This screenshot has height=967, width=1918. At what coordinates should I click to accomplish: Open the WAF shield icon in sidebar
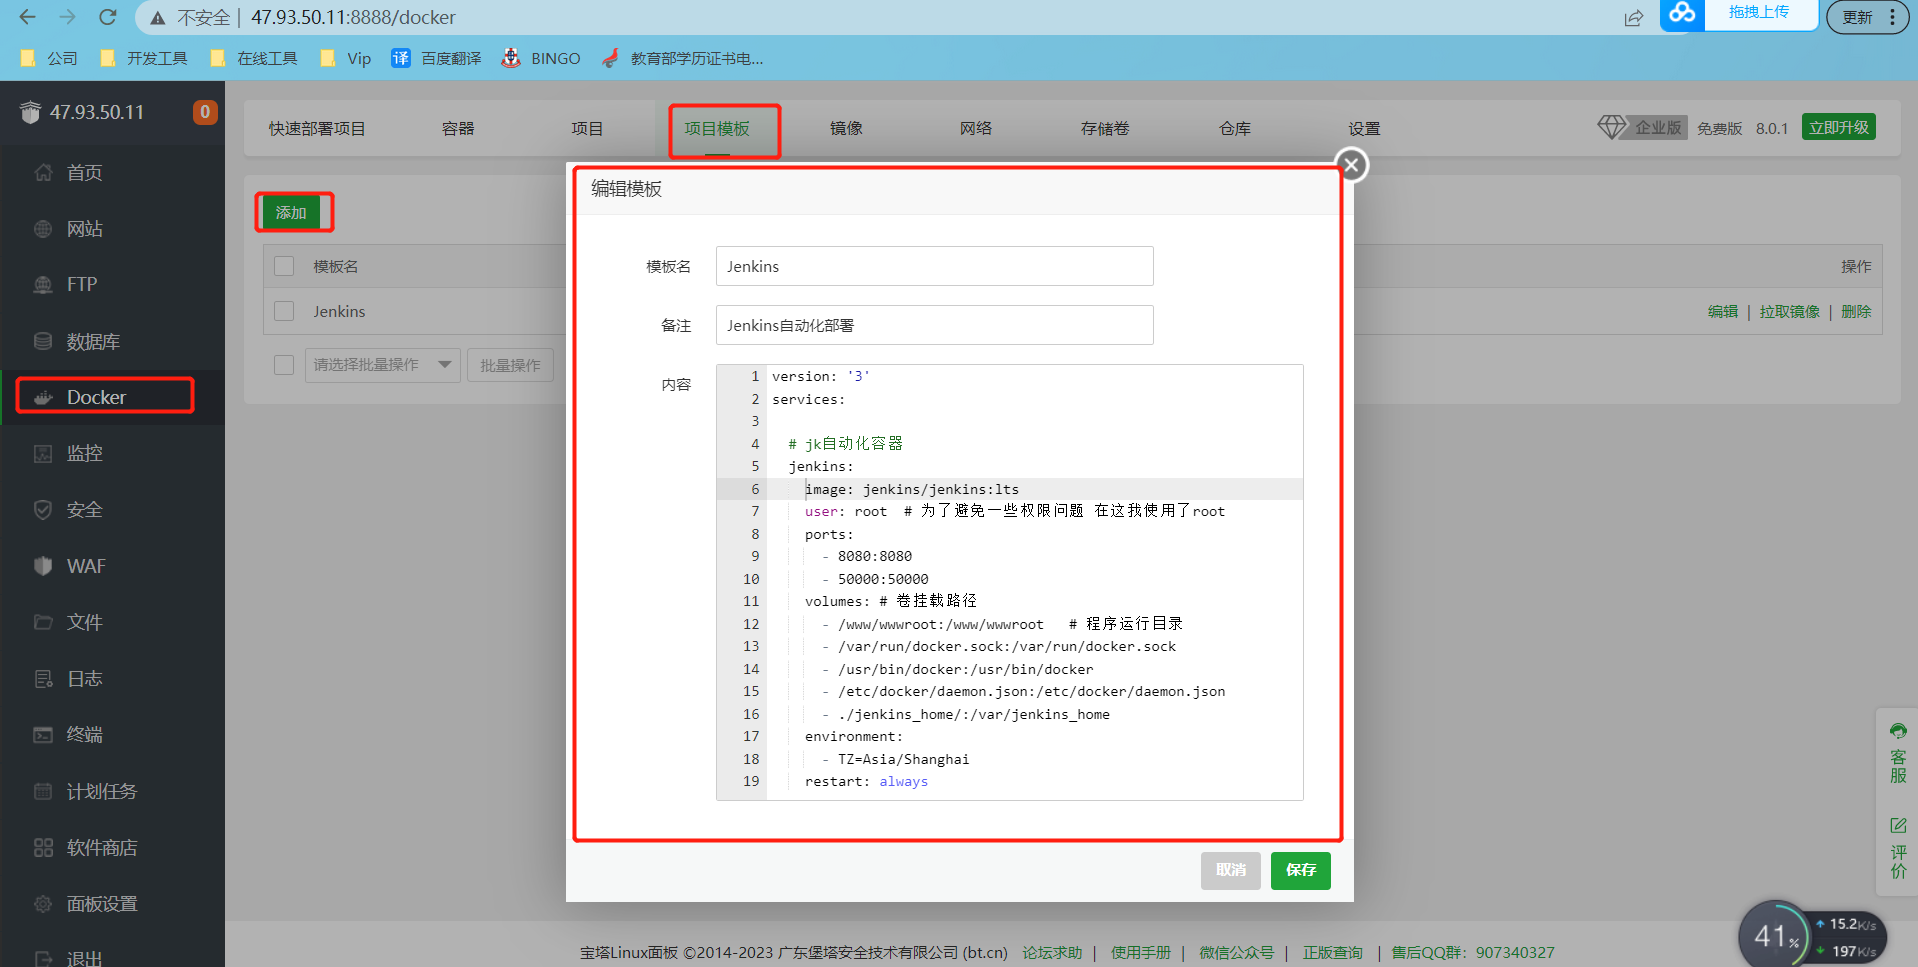point(43,566)
